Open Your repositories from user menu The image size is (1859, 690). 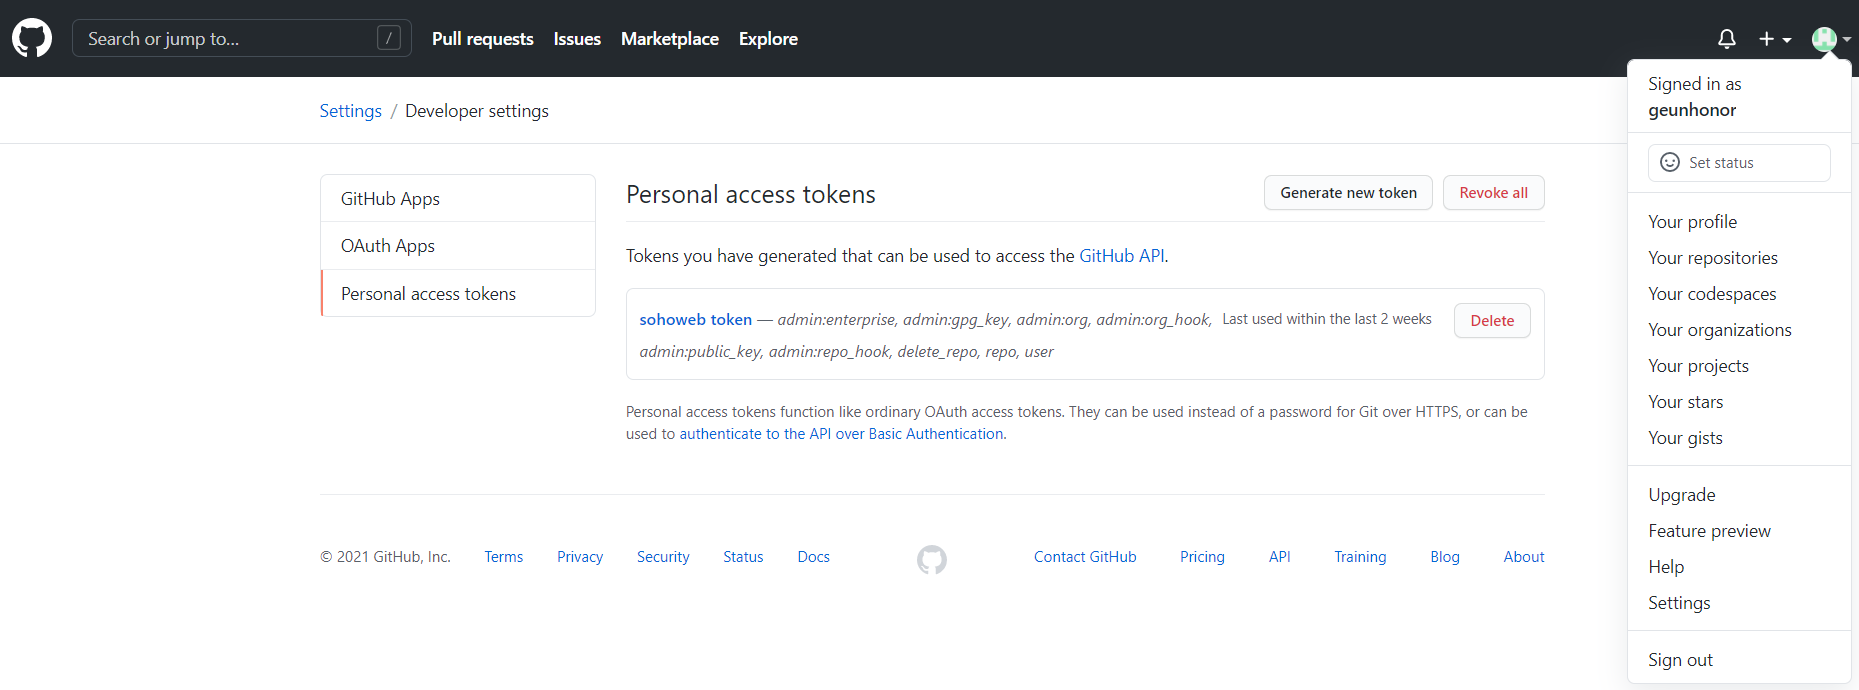[1739, 258]
